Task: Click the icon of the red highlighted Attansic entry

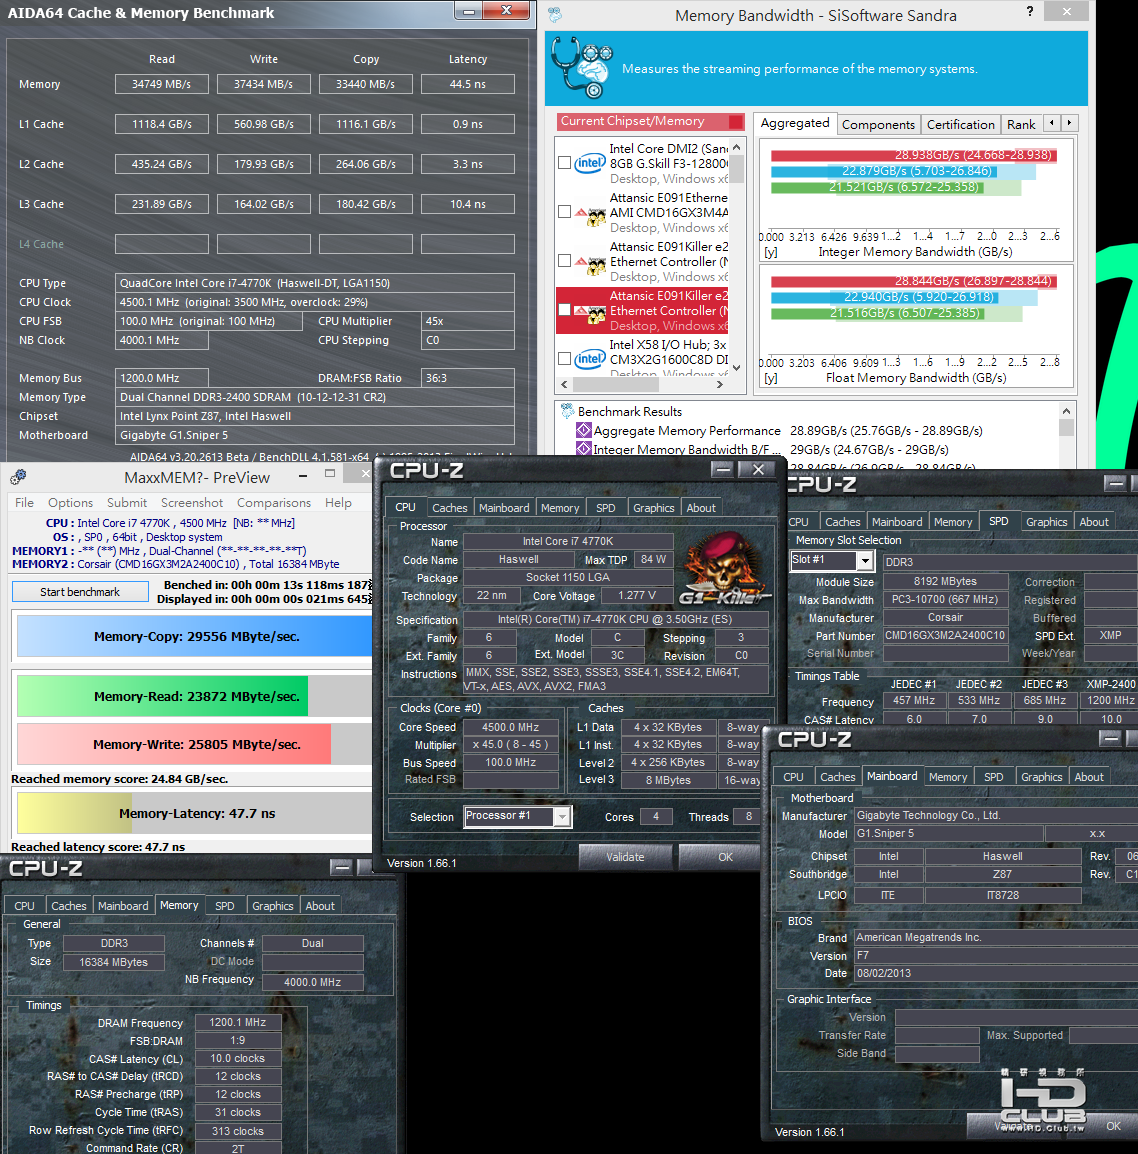Action: coord(591,314)
